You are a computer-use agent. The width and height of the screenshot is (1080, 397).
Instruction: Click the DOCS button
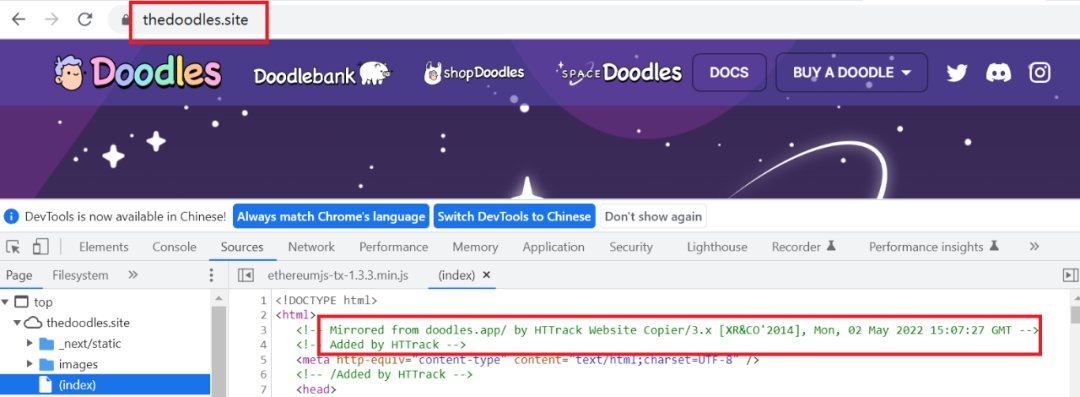click(729, 72)
